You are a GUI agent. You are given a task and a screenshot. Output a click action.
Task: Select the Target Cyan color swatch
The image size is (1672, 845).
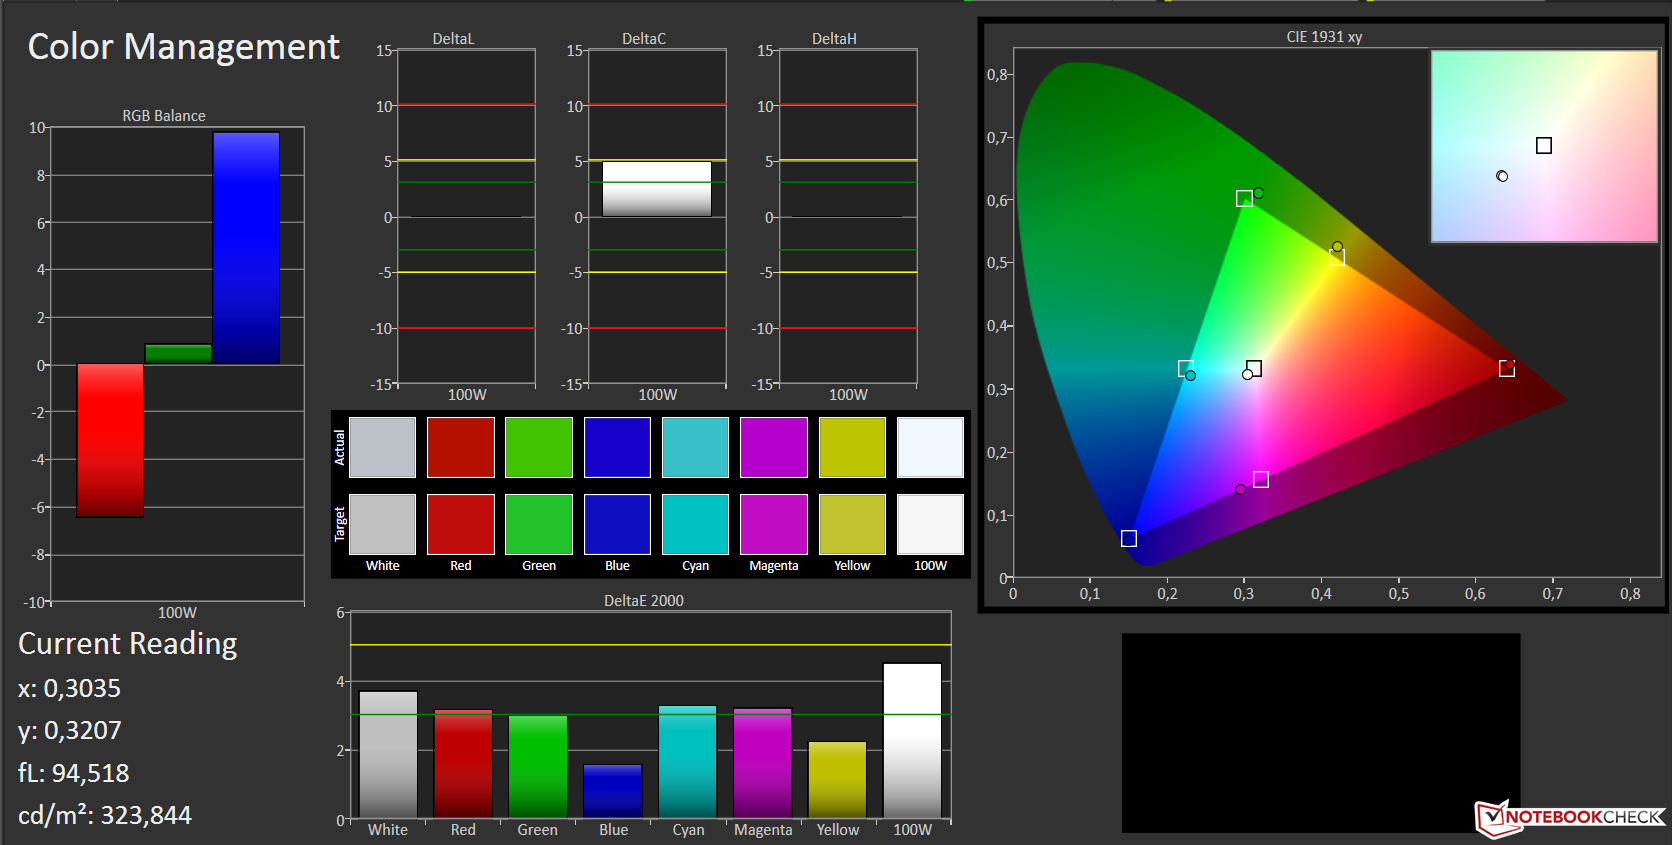(x=695, y=524)
